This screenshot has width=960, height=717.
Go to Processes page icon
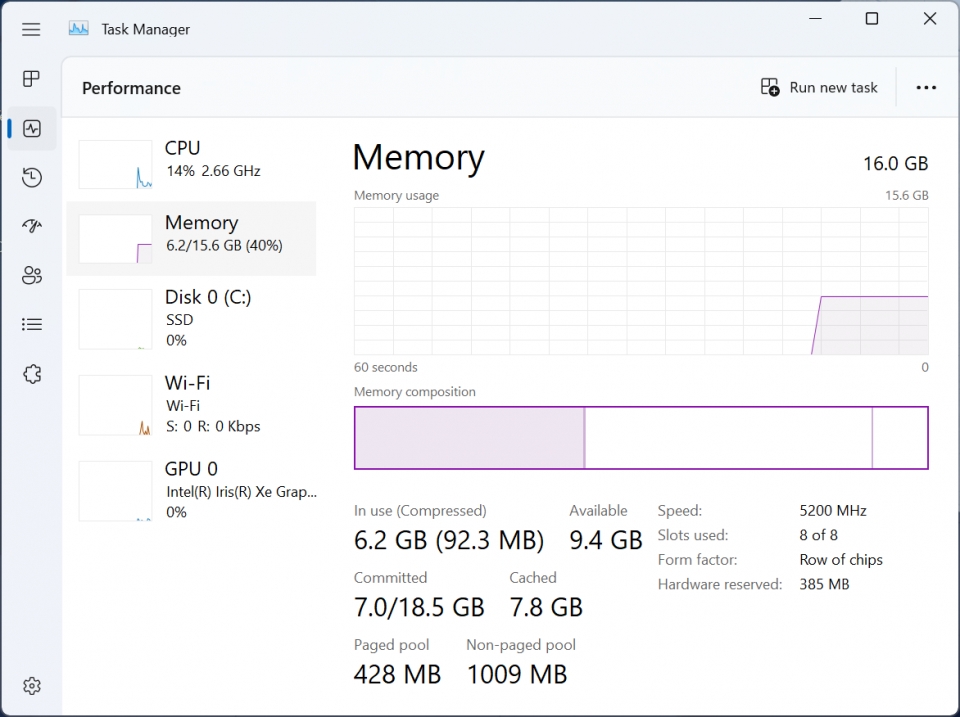(x=31, y=79)
